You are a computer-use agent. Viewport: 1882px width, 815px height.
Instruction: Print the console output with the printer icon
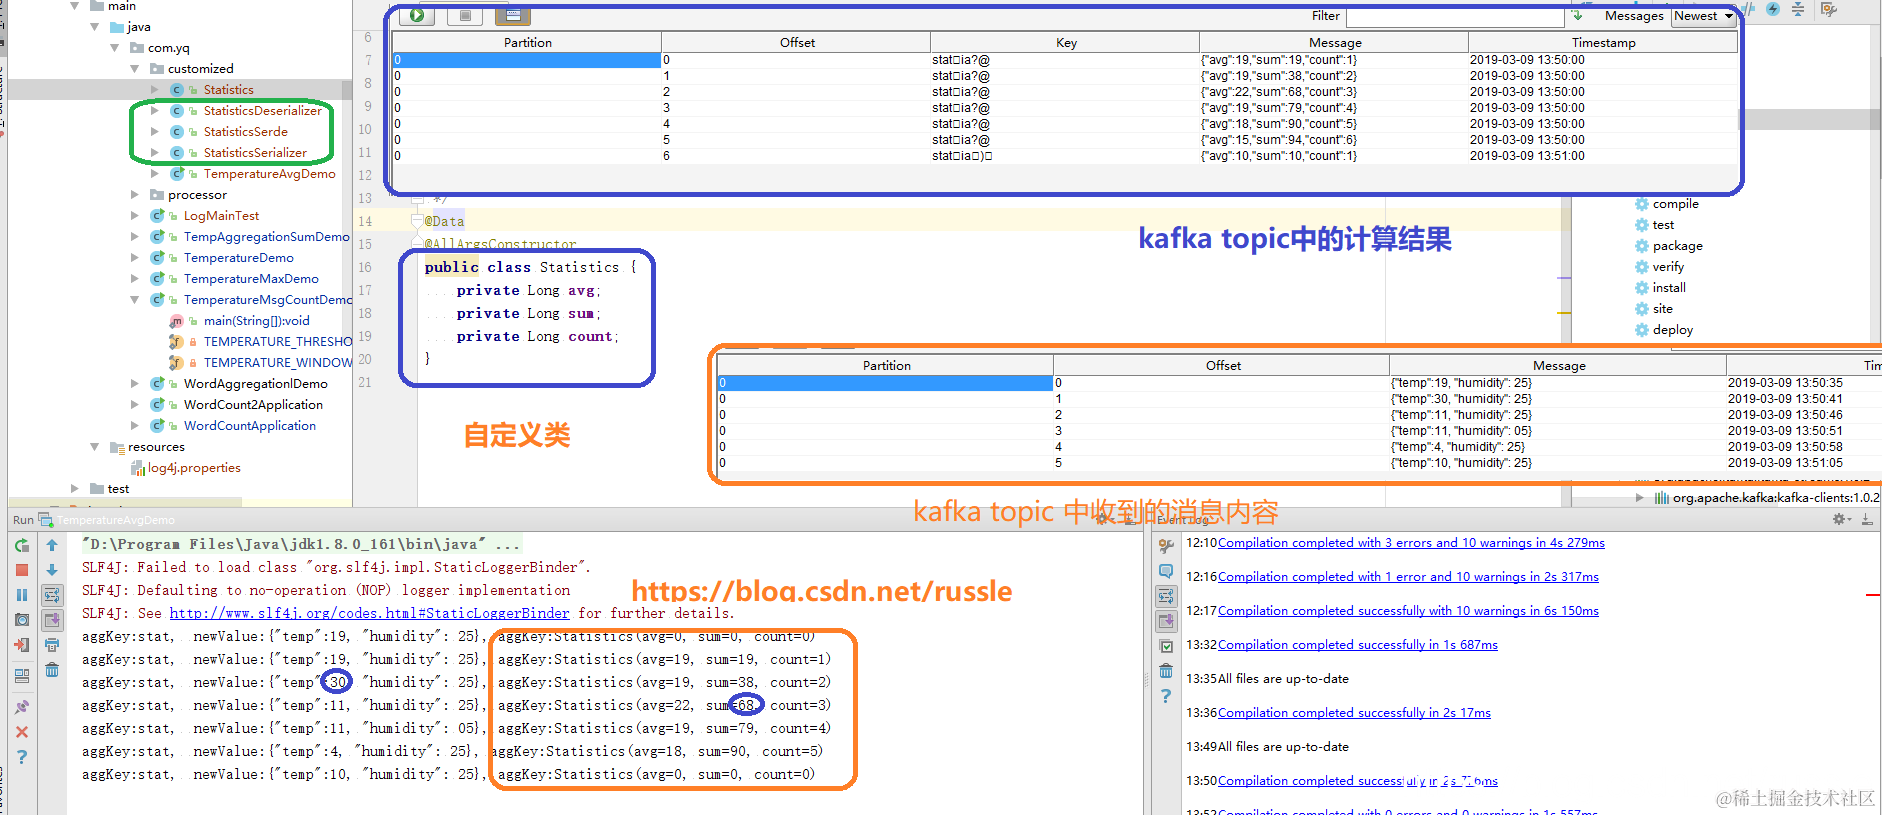(52, 645)
